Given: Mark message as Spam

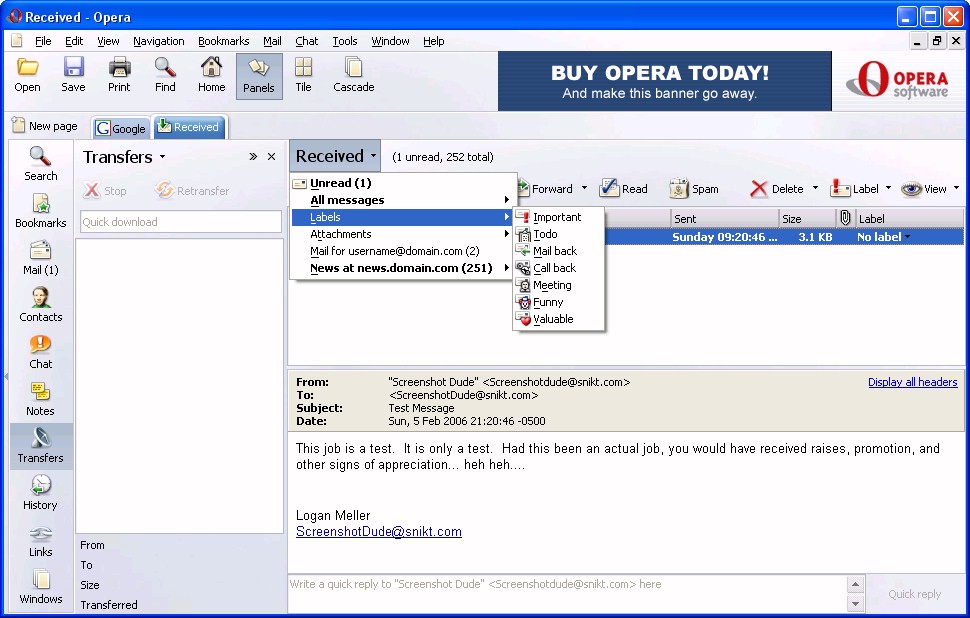Looking at the screenshot, I should click(x=694, y=189).
